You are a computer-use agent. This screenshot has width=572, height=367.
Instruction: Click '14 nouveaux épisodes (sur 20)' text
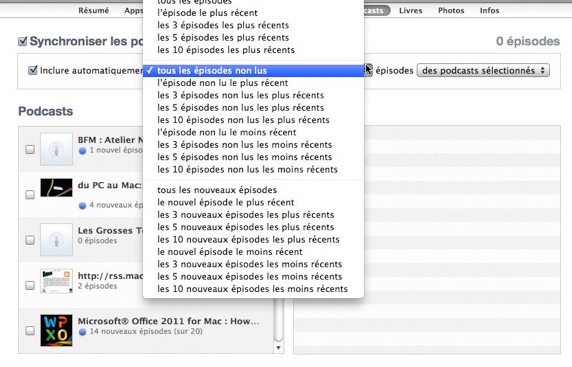tap(146, 332)
